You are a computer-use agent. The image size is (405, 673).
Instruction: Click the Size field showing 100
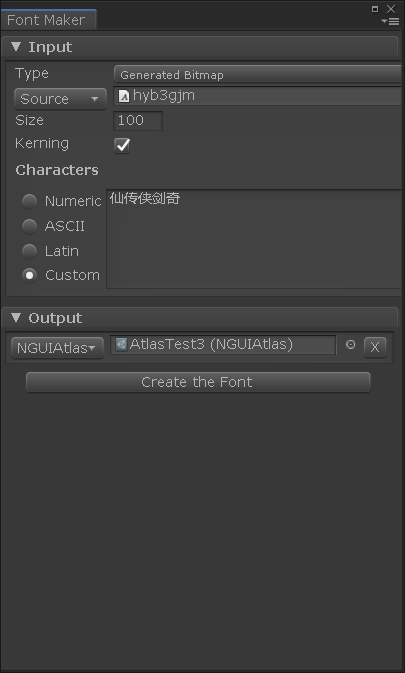tap(138, 121)
